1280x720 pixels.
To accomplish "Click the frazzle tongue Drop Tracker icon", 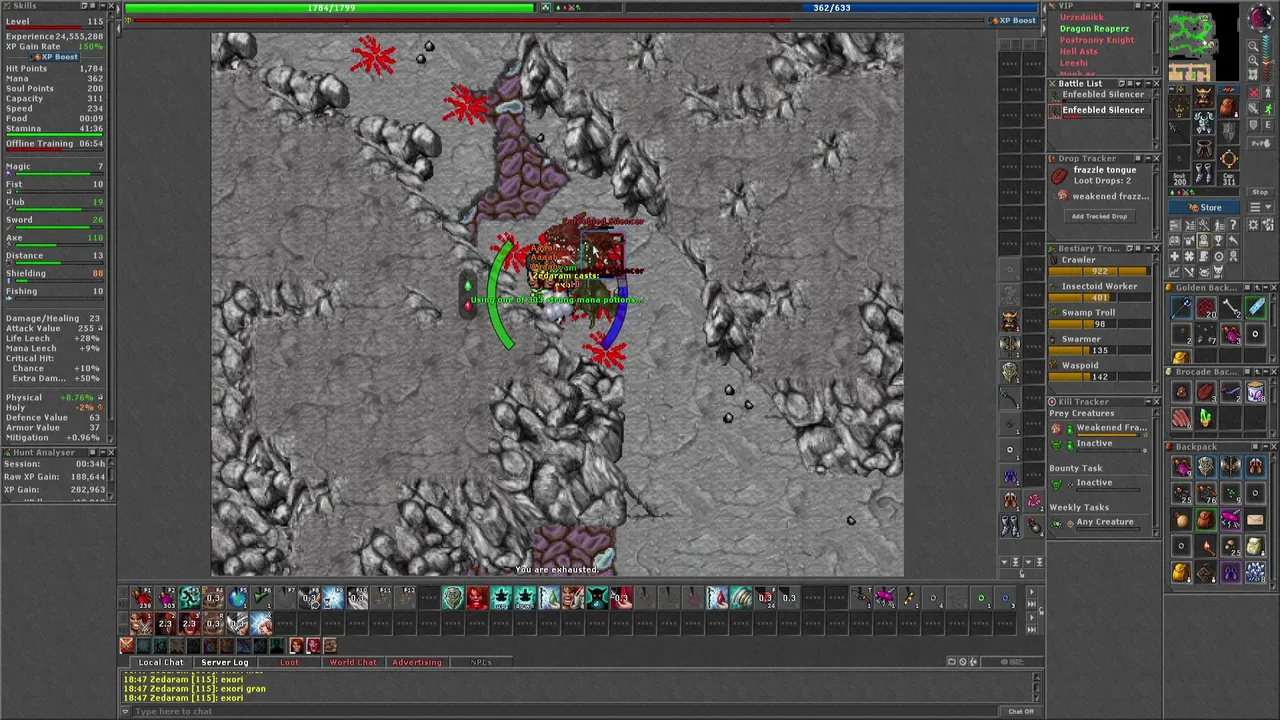I will 1060,176.
